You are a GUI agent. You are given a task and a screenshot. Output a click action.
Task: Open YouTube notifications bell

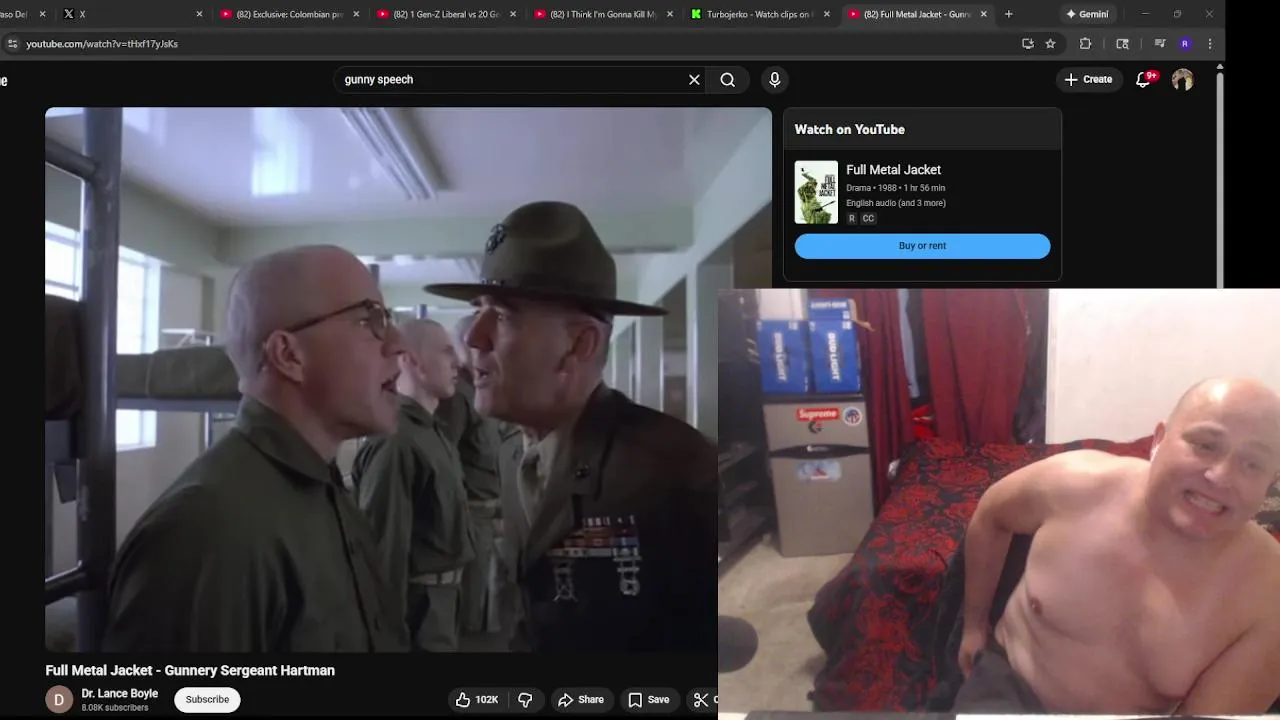1144,79
